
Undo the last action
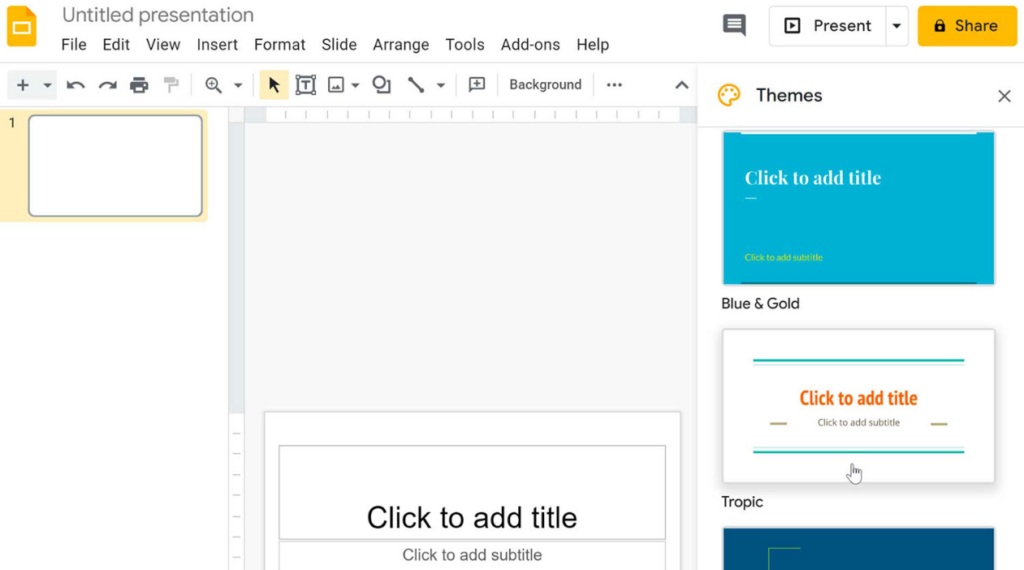75,85
